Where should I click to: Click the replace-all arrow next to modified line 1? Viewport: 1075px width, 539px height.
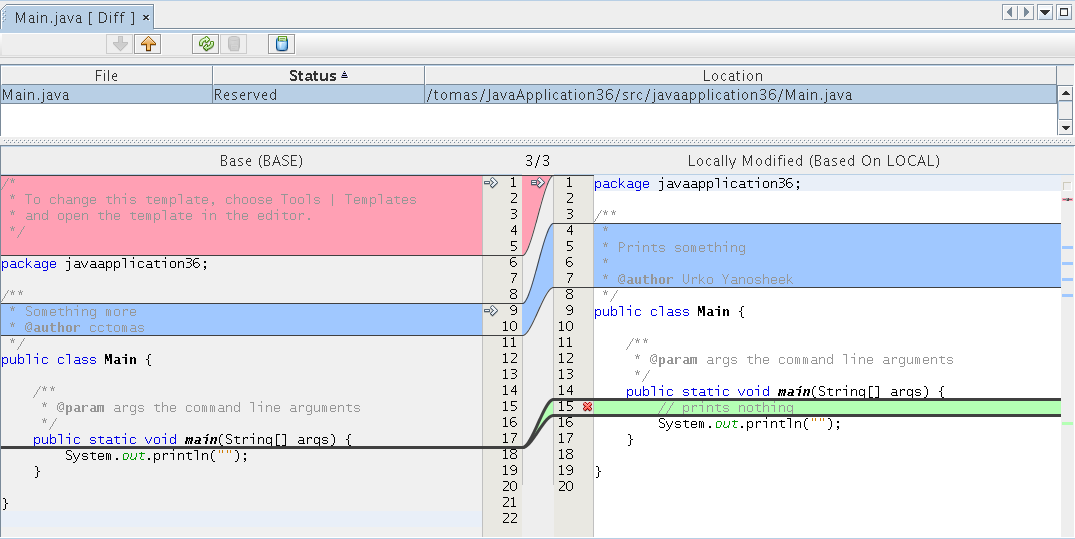[x=538, y=183]
